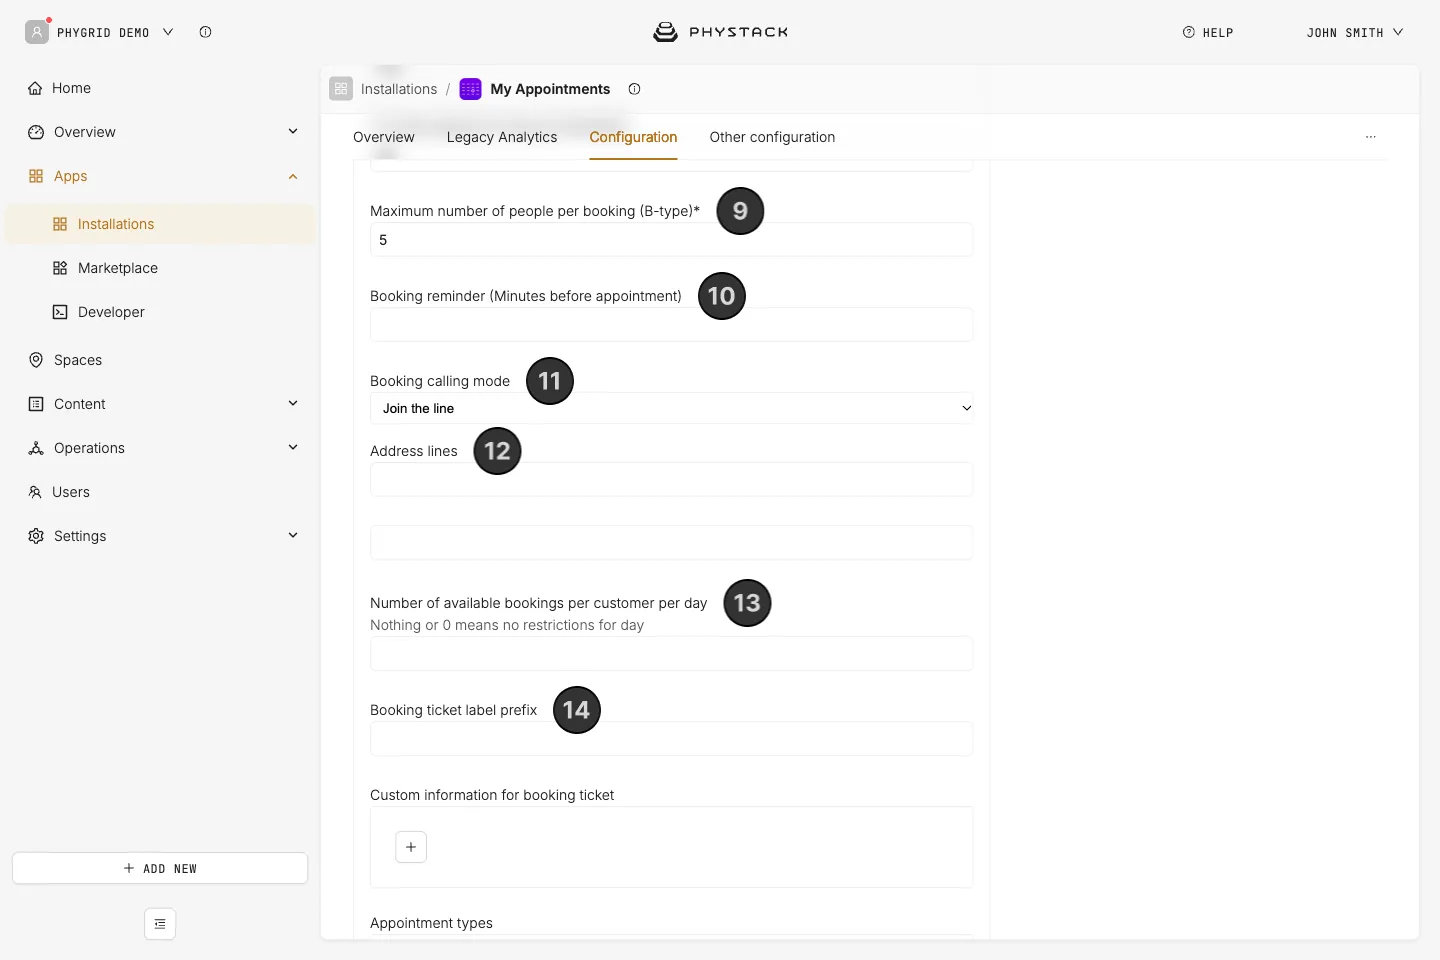Viewport: 1440px width, 960px height.
Task: Click the Add New button
Action: (160, 868)
